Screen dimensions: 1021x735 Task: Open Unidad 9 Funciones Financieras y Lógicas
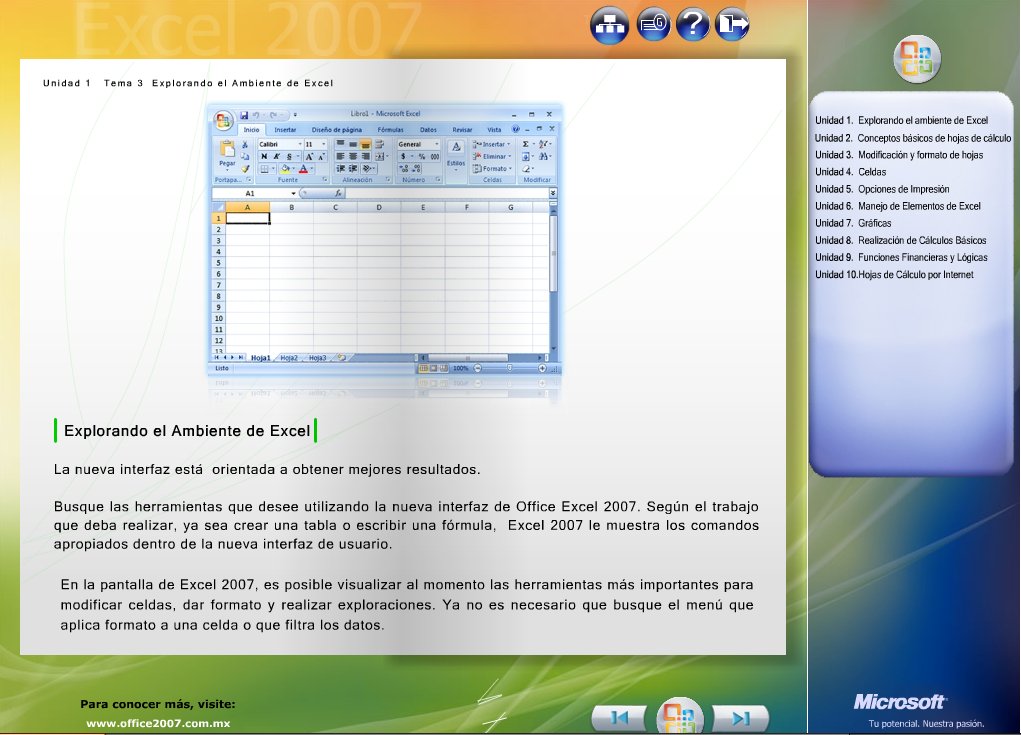[901, 257]
